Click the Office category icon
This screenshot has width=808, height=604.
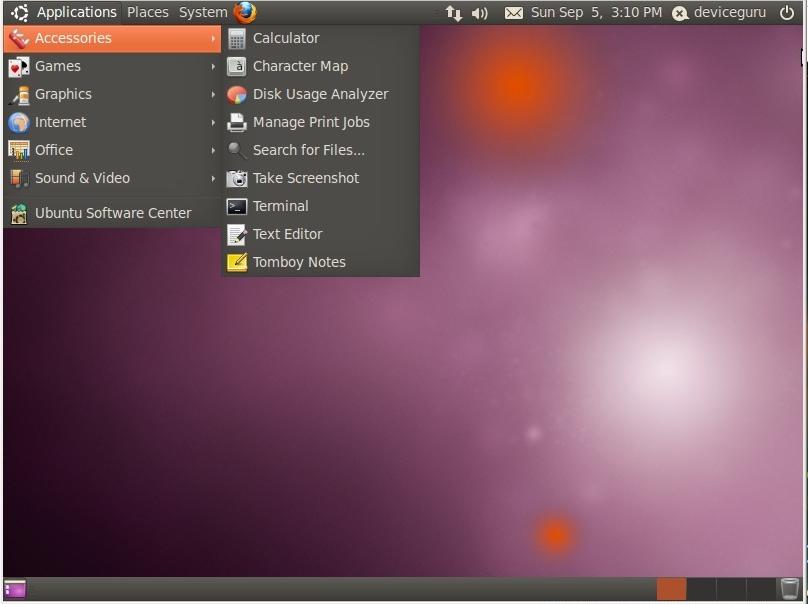pos(19,150)
